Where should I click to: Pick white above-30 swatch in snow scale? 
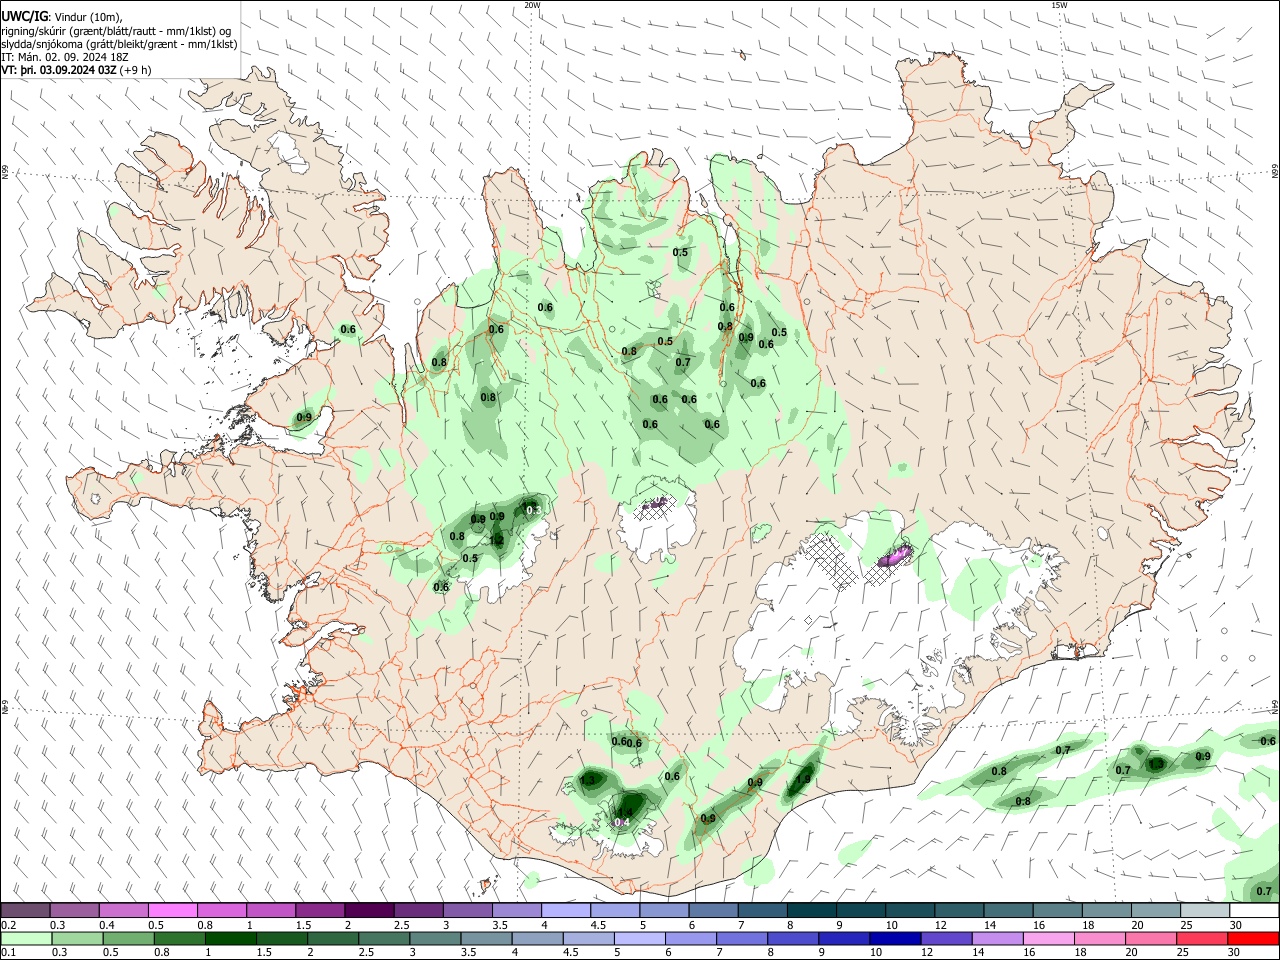(1254, 911)
